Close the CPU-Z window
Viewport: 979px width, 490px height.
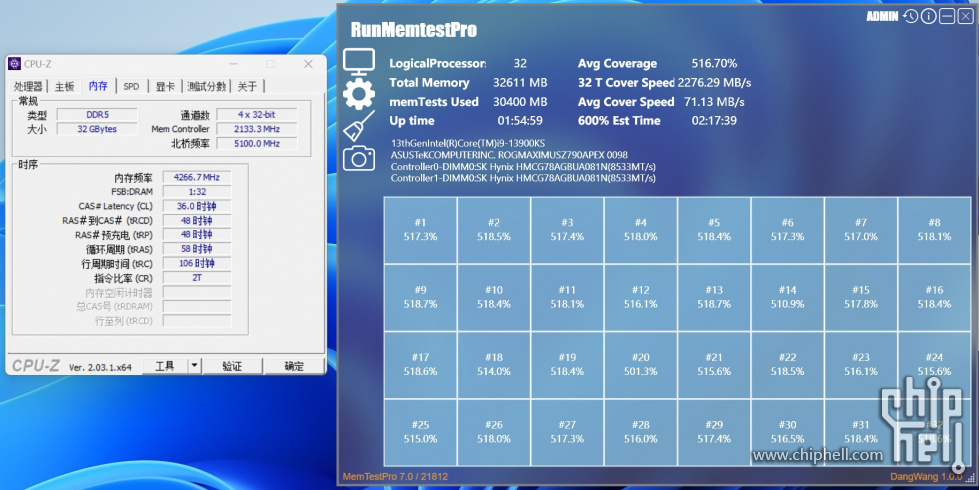[x=308, y=64]
